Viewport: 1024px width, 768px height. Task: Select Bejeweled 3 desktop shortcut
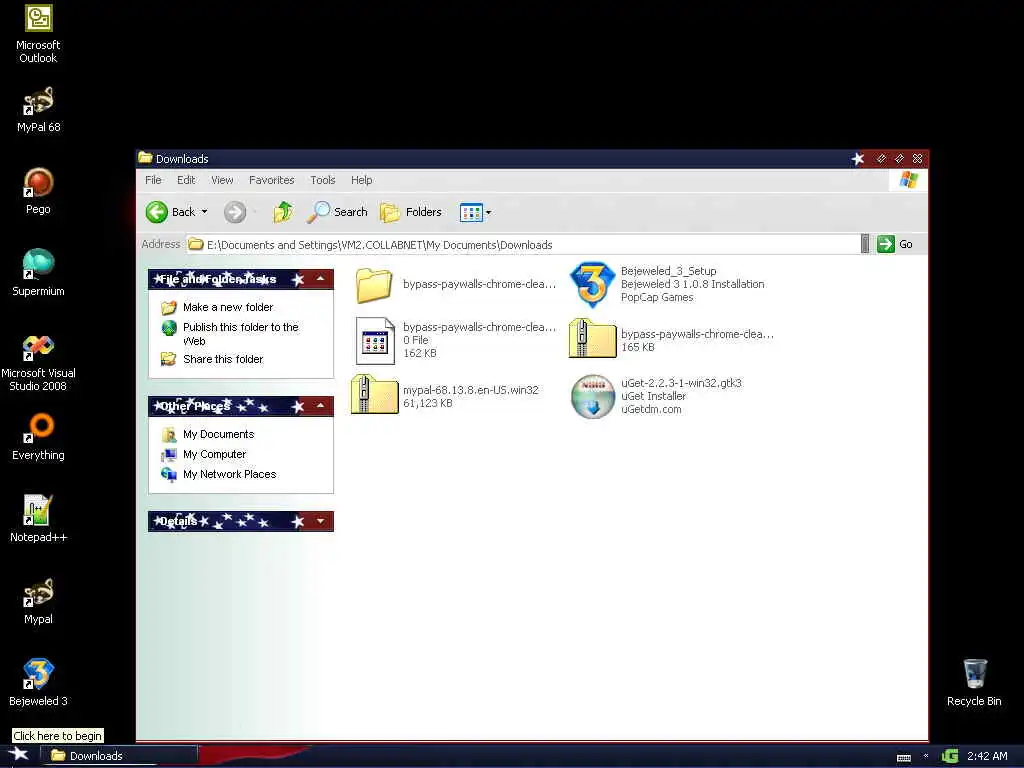tap(38, 683)
